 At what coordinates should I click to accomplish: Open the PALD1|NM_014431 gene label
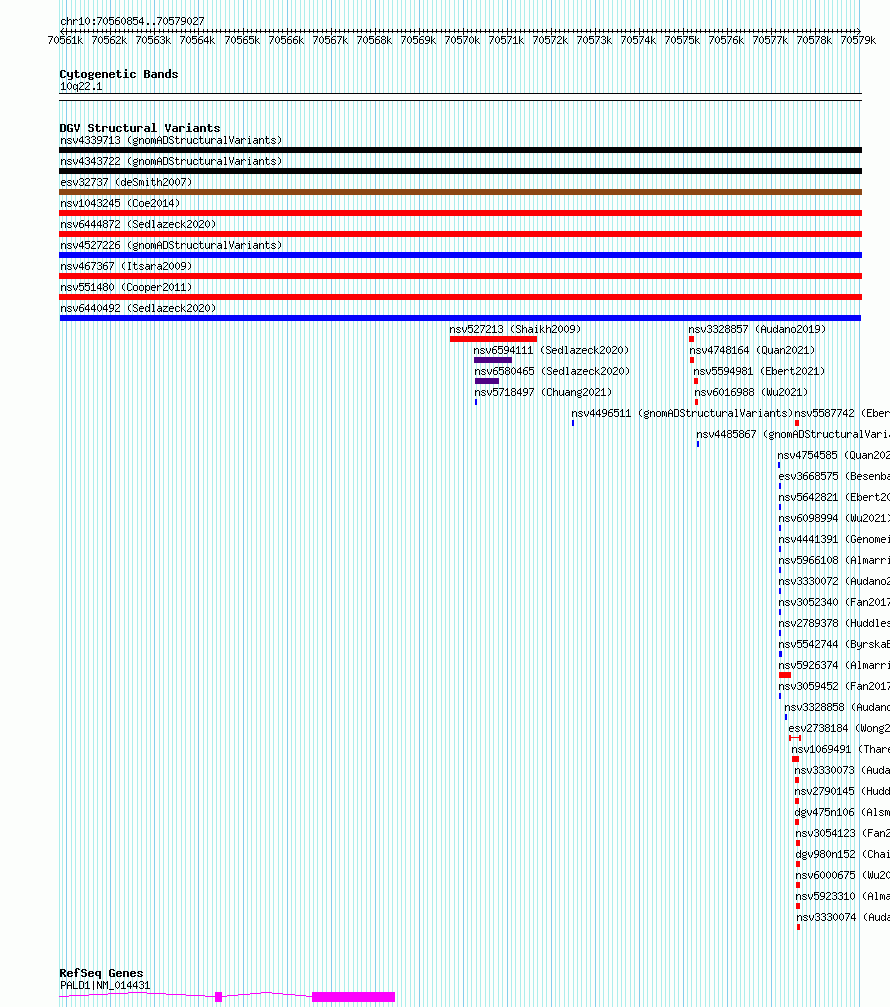click(105, 985)
